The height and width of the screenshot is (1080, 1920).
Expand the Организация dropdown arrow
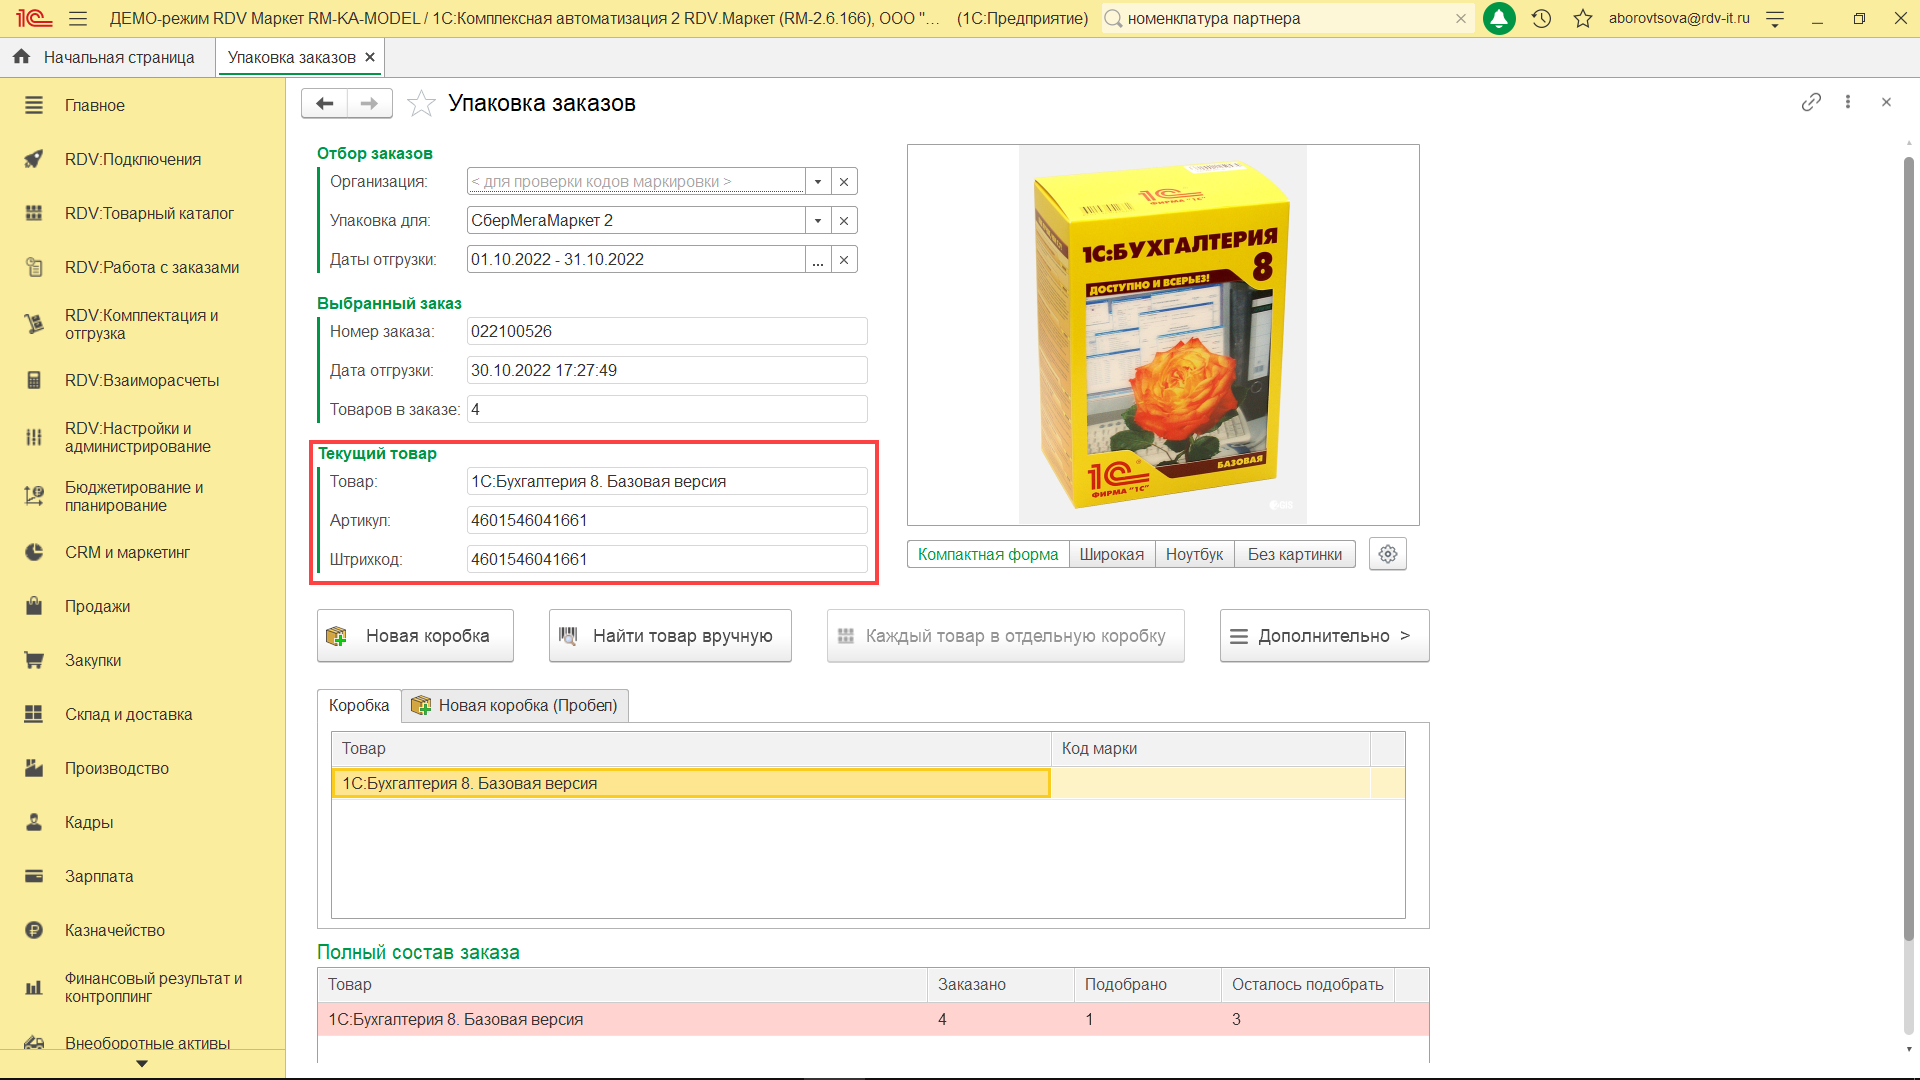[818, 181]
